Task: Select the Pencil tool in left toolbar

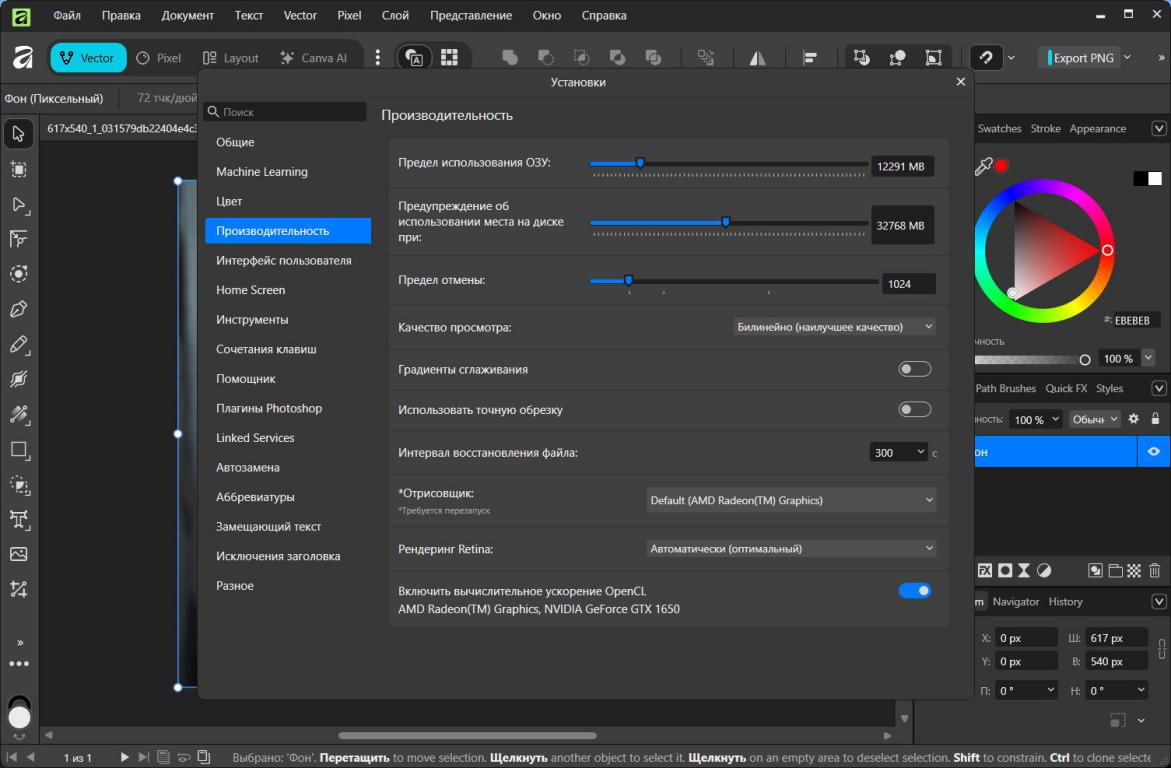Action: 18,344
